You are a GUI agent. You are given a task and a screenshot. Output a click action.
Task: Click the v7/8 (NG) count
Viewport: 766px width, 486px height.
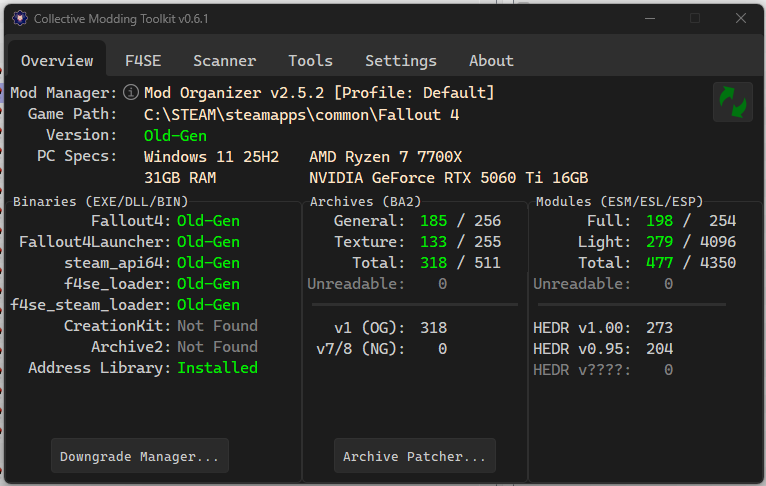coord(442,349)
